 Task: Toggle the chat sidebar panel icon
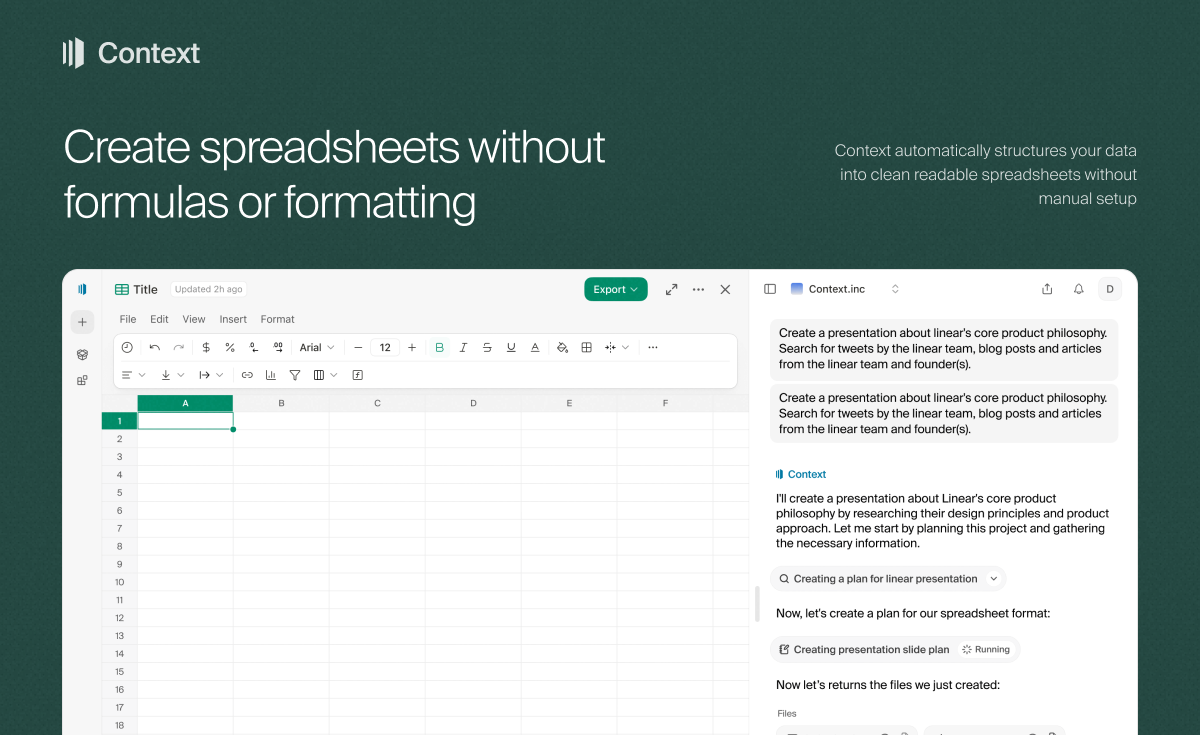tap(770, 289)
